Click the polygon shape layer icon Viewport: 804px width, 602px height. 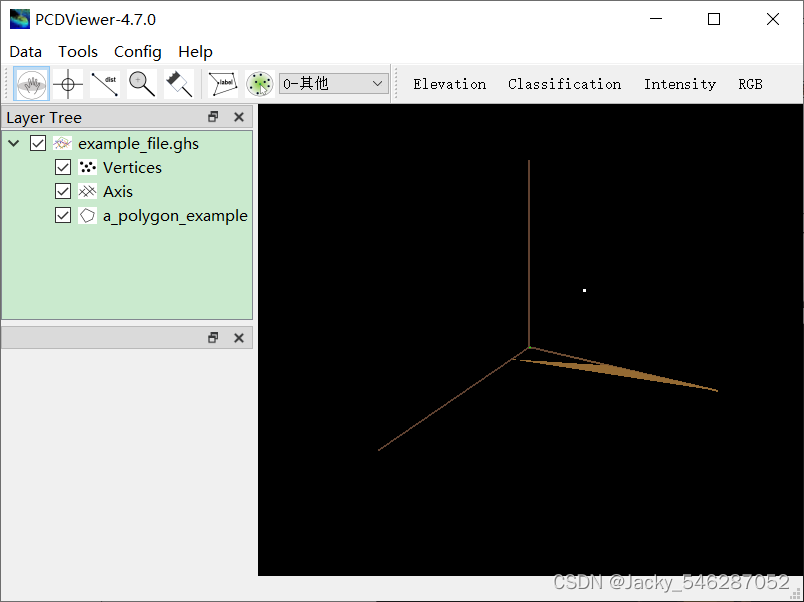tap(87, 215)
